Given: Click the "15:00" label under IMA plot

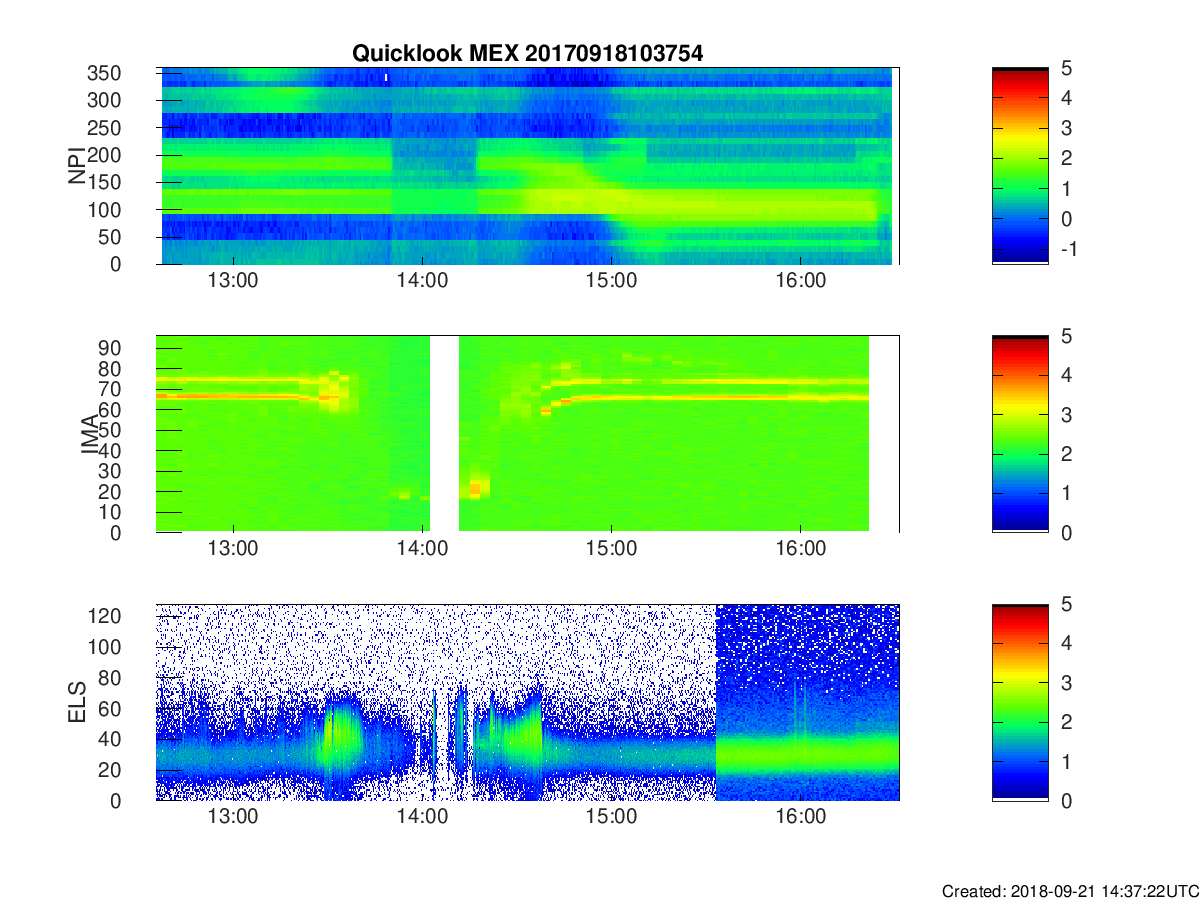Looking at the screenshot, I should 611,550.
